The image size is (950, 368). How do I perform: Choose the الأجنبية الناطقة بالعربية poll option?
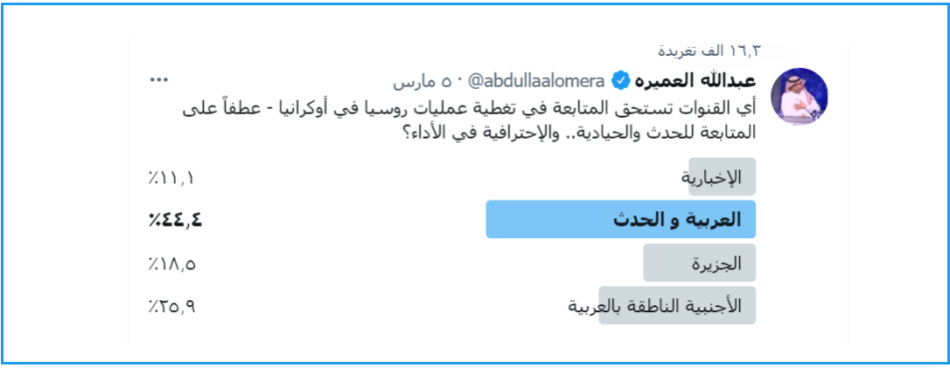(x=677, y=306)
